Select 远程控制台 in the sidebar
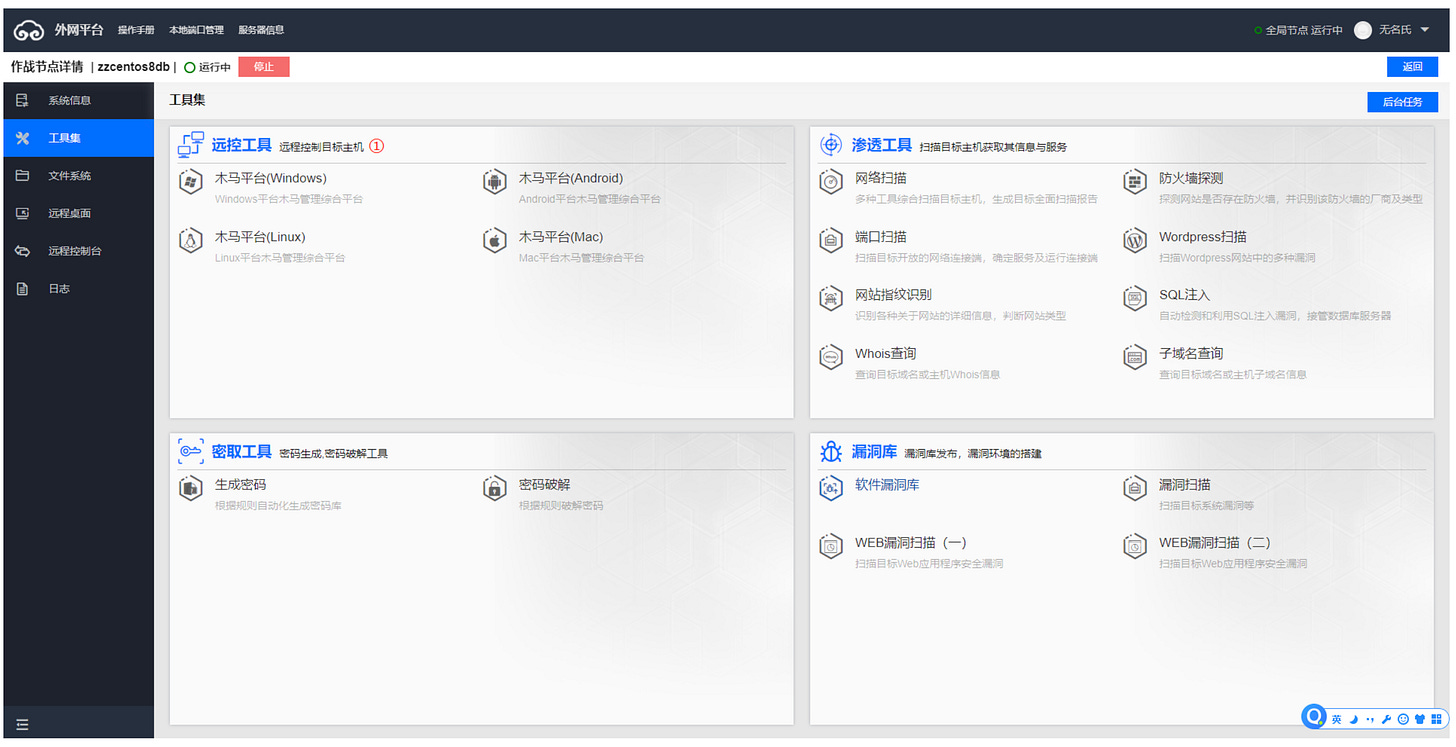 [x=78, y=251]
